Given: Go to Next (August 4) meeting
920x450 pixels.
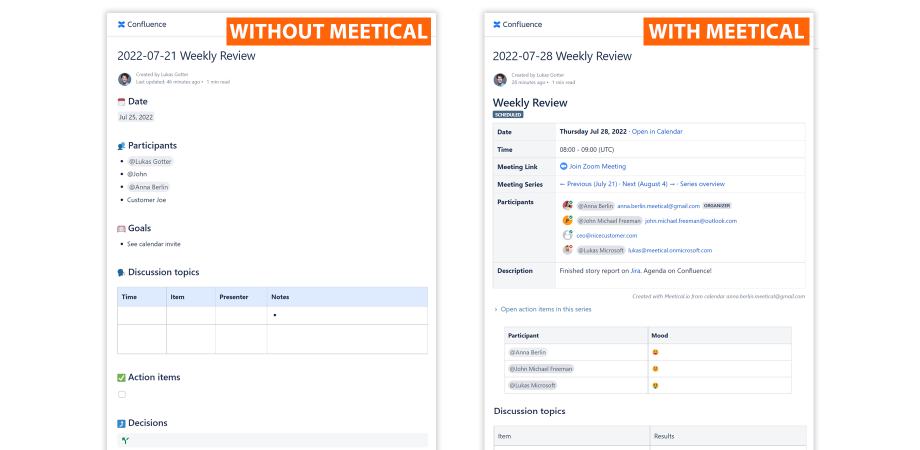Looking at the screenshot, I should [649, 184].
